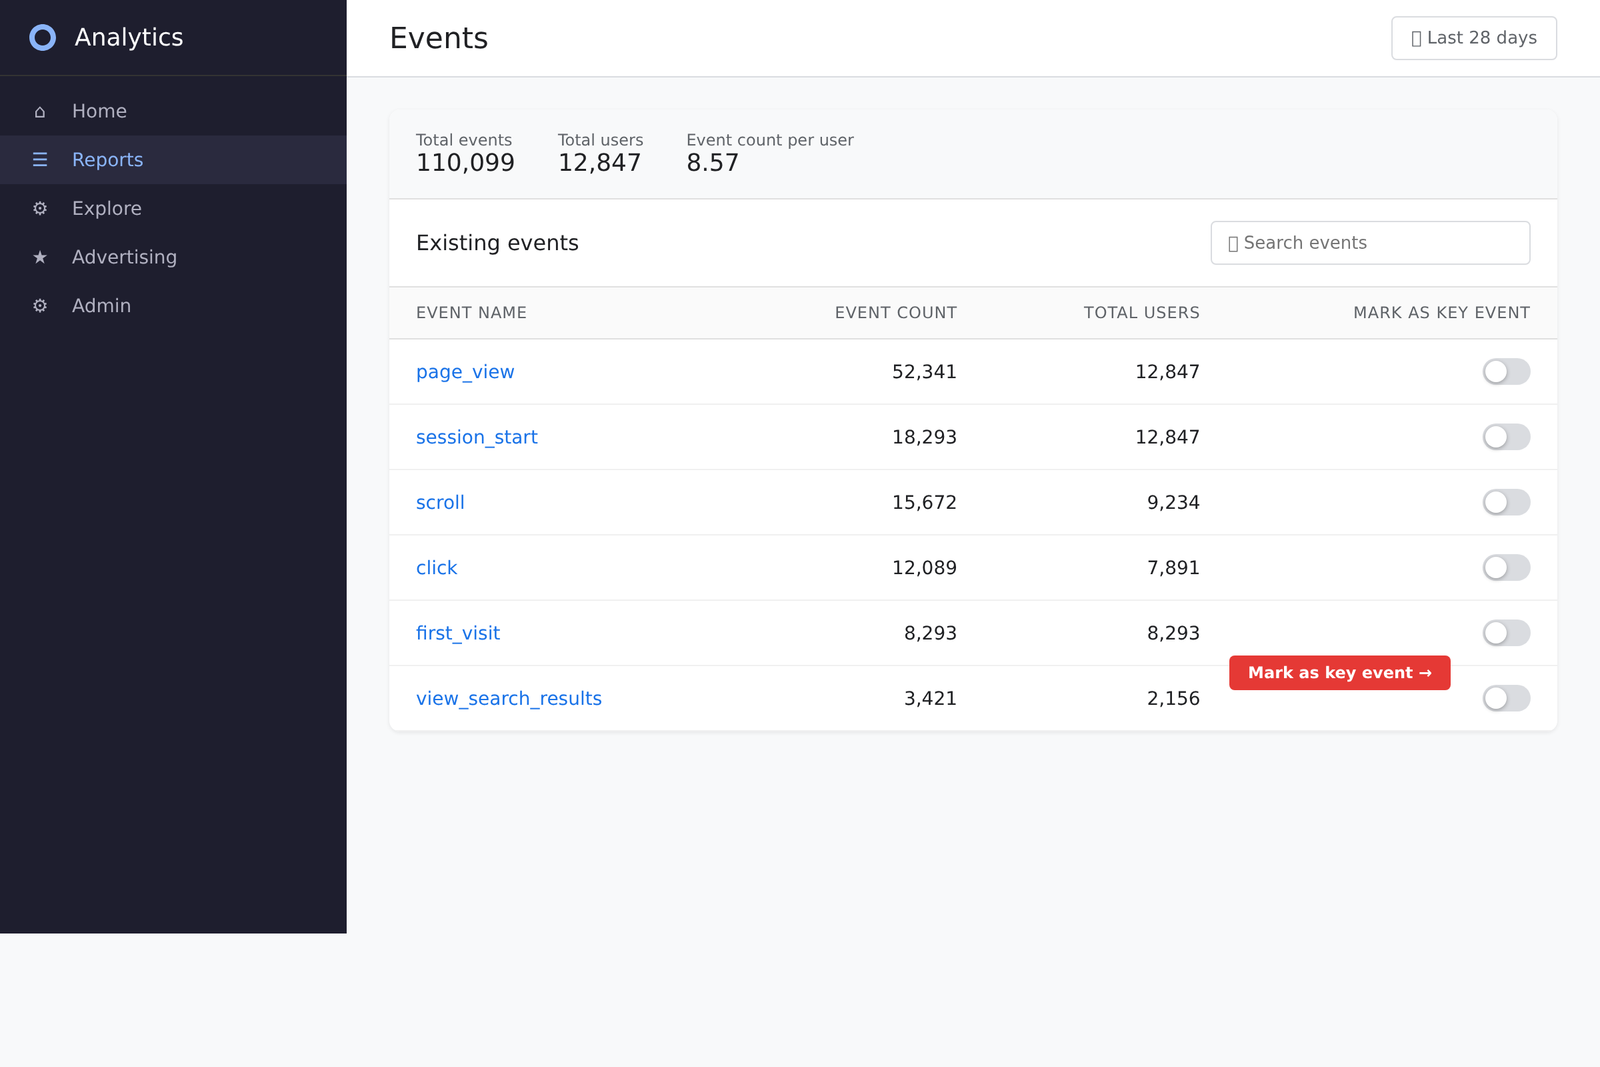Click the Admin gear icon

pos(40,305)
